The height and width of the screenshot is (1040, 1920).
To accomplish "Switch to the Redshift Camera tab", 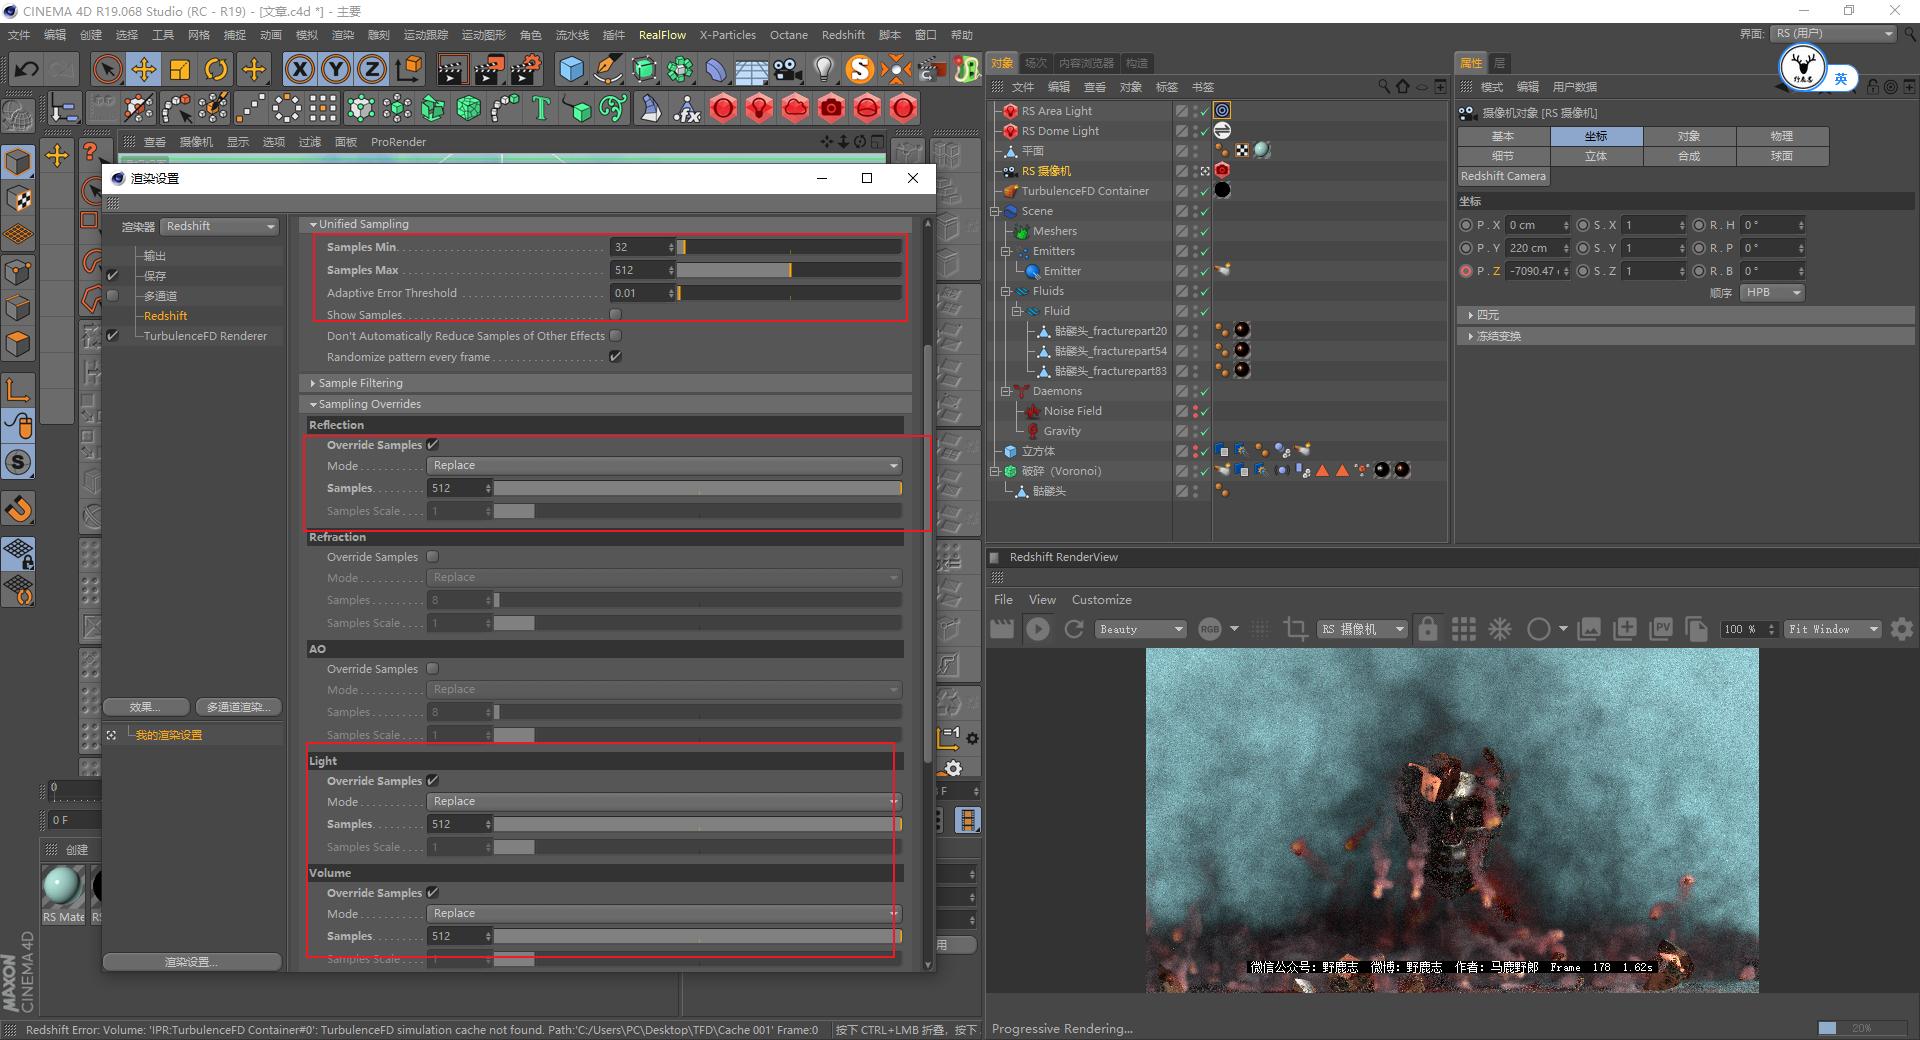I will [1503, 176].
